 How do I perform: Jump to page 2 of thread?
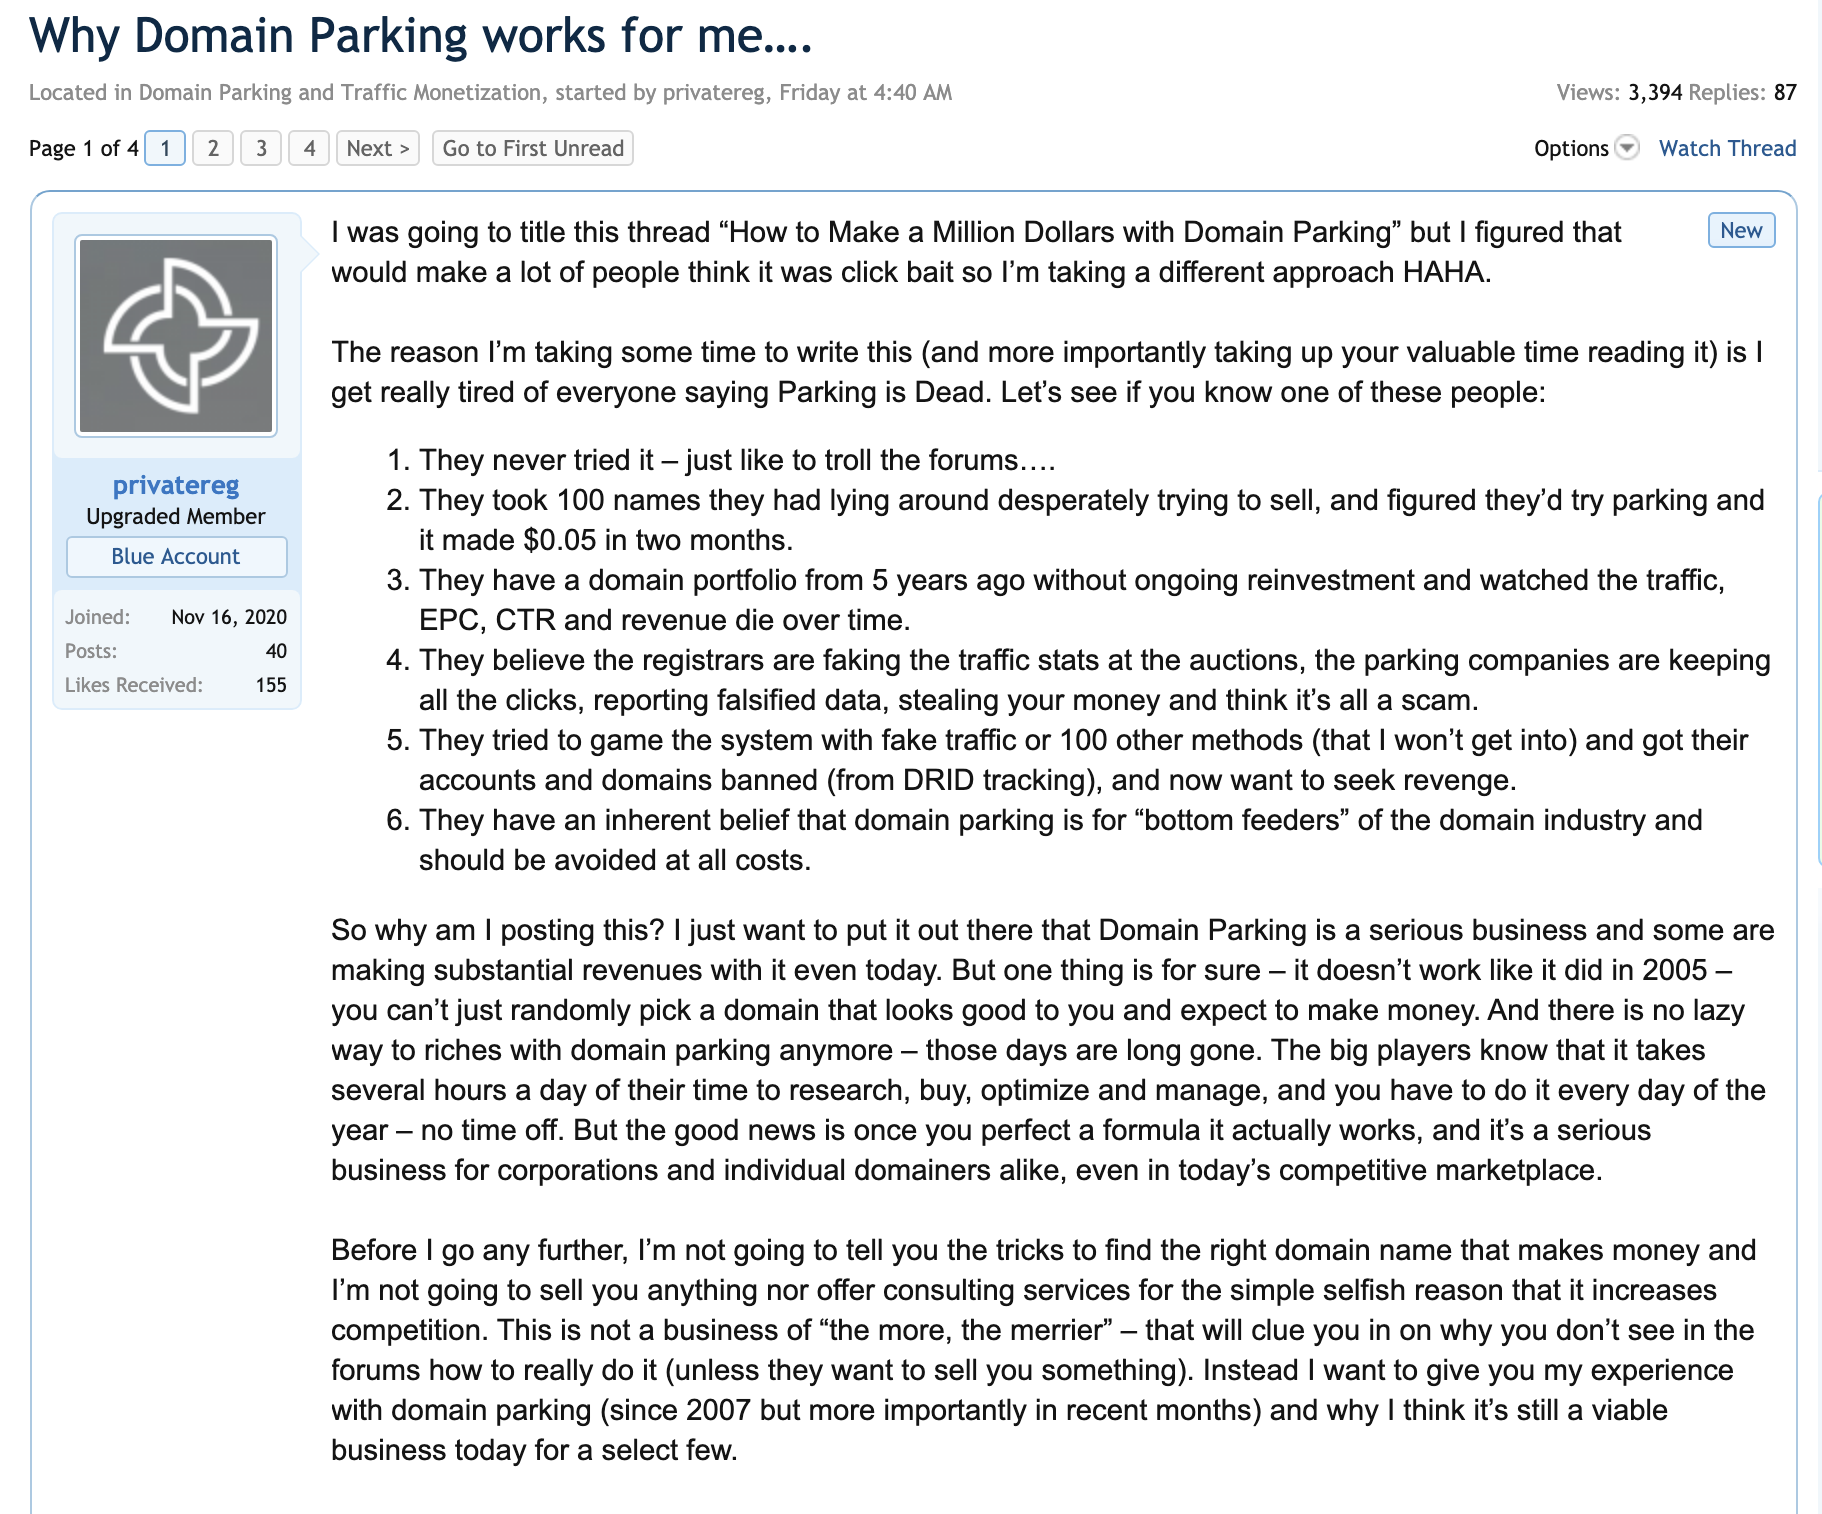tap(213, 148)
